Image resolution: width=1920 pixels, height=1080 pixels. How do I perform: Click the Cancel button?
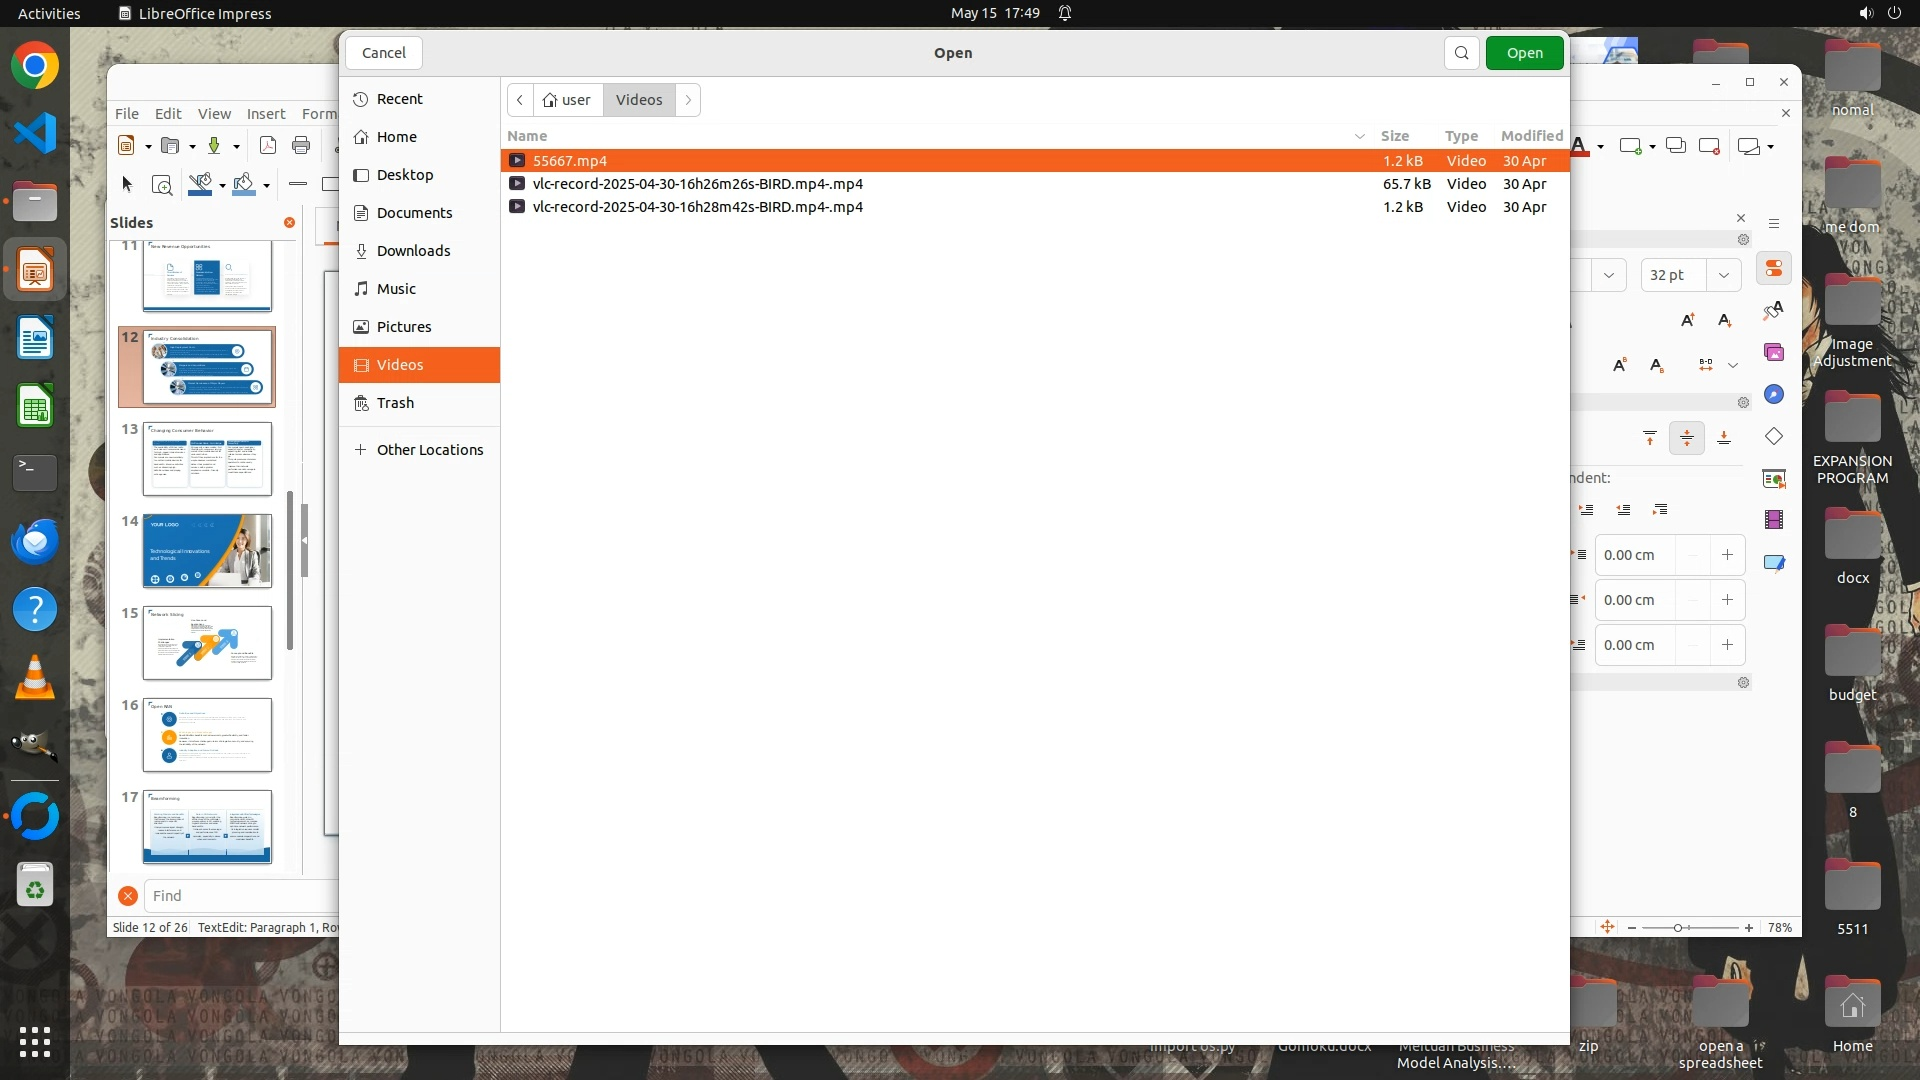pos(384,53)
